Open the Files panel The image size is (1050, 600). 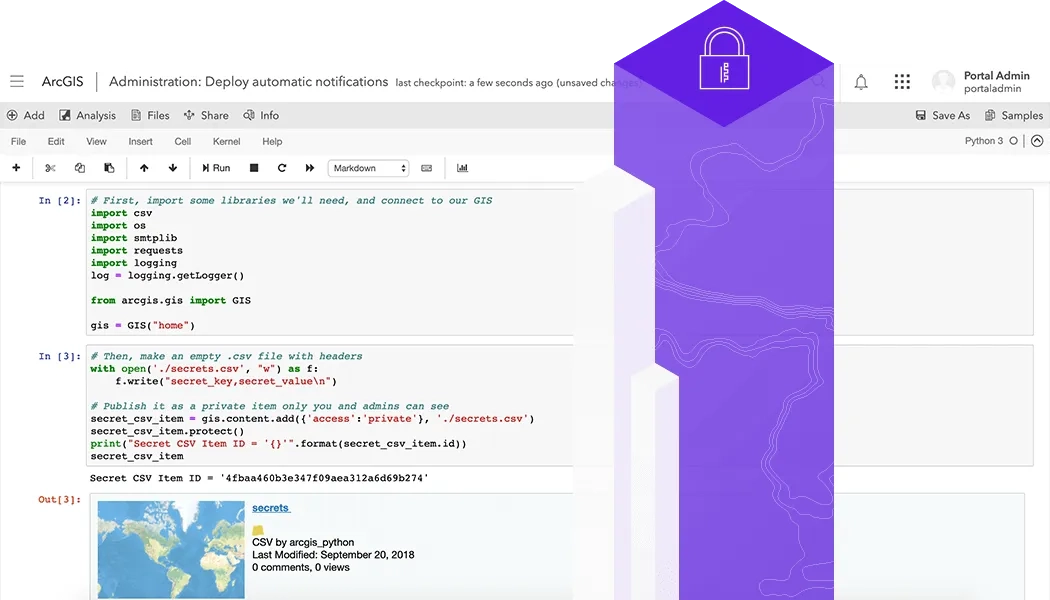[x=150, y=115]
